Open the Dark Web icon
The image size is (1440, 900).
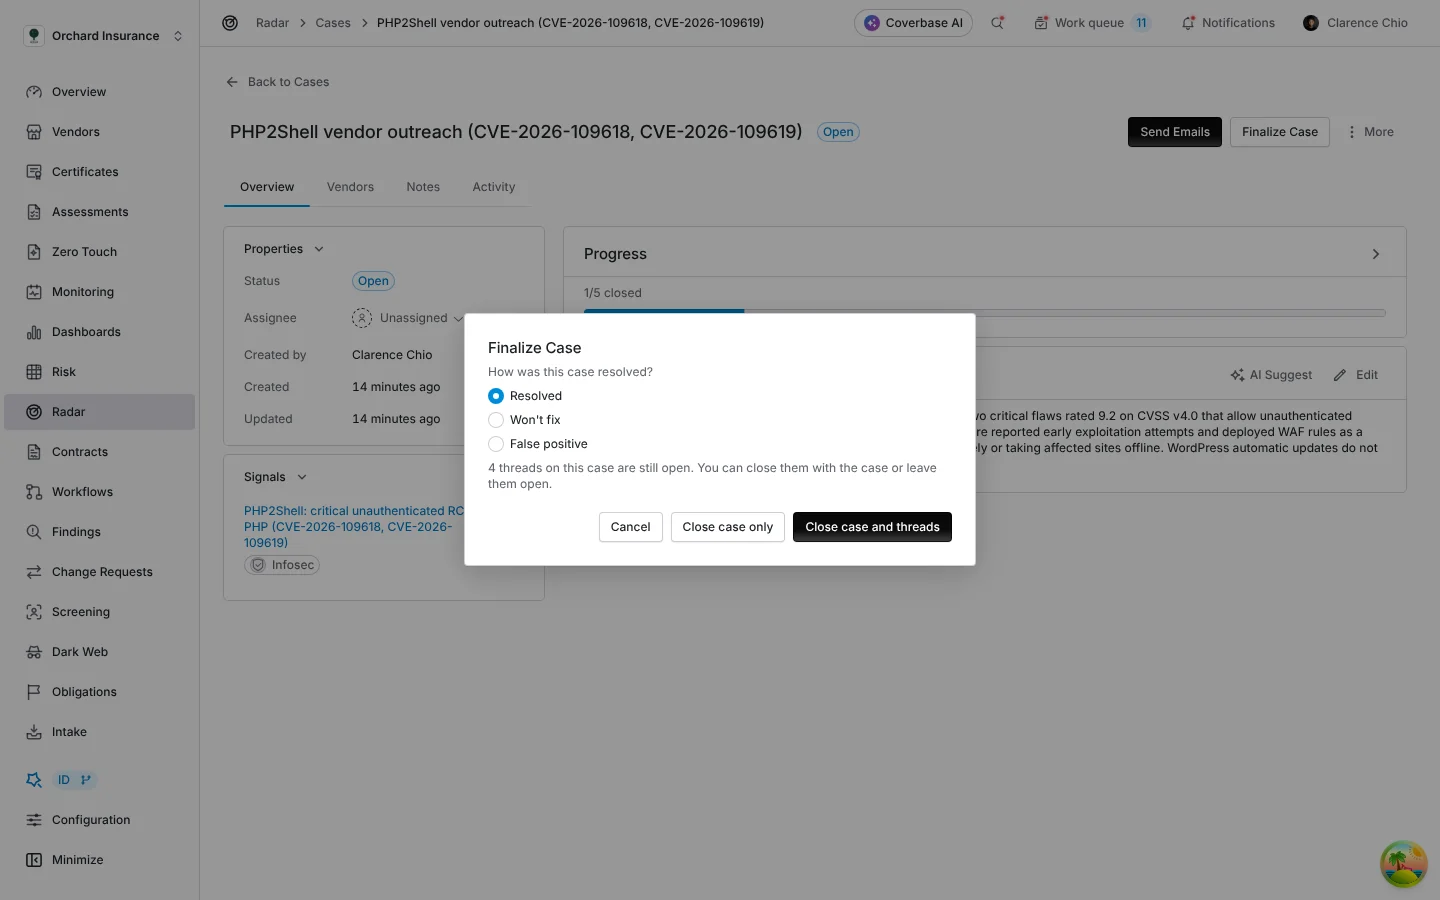34,652
